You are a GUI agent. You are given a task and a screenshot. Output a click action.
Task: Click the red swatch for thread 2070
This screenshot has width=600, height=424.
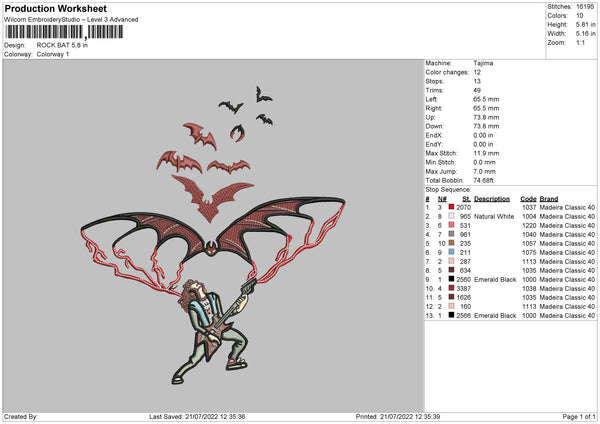pos(452,207)
